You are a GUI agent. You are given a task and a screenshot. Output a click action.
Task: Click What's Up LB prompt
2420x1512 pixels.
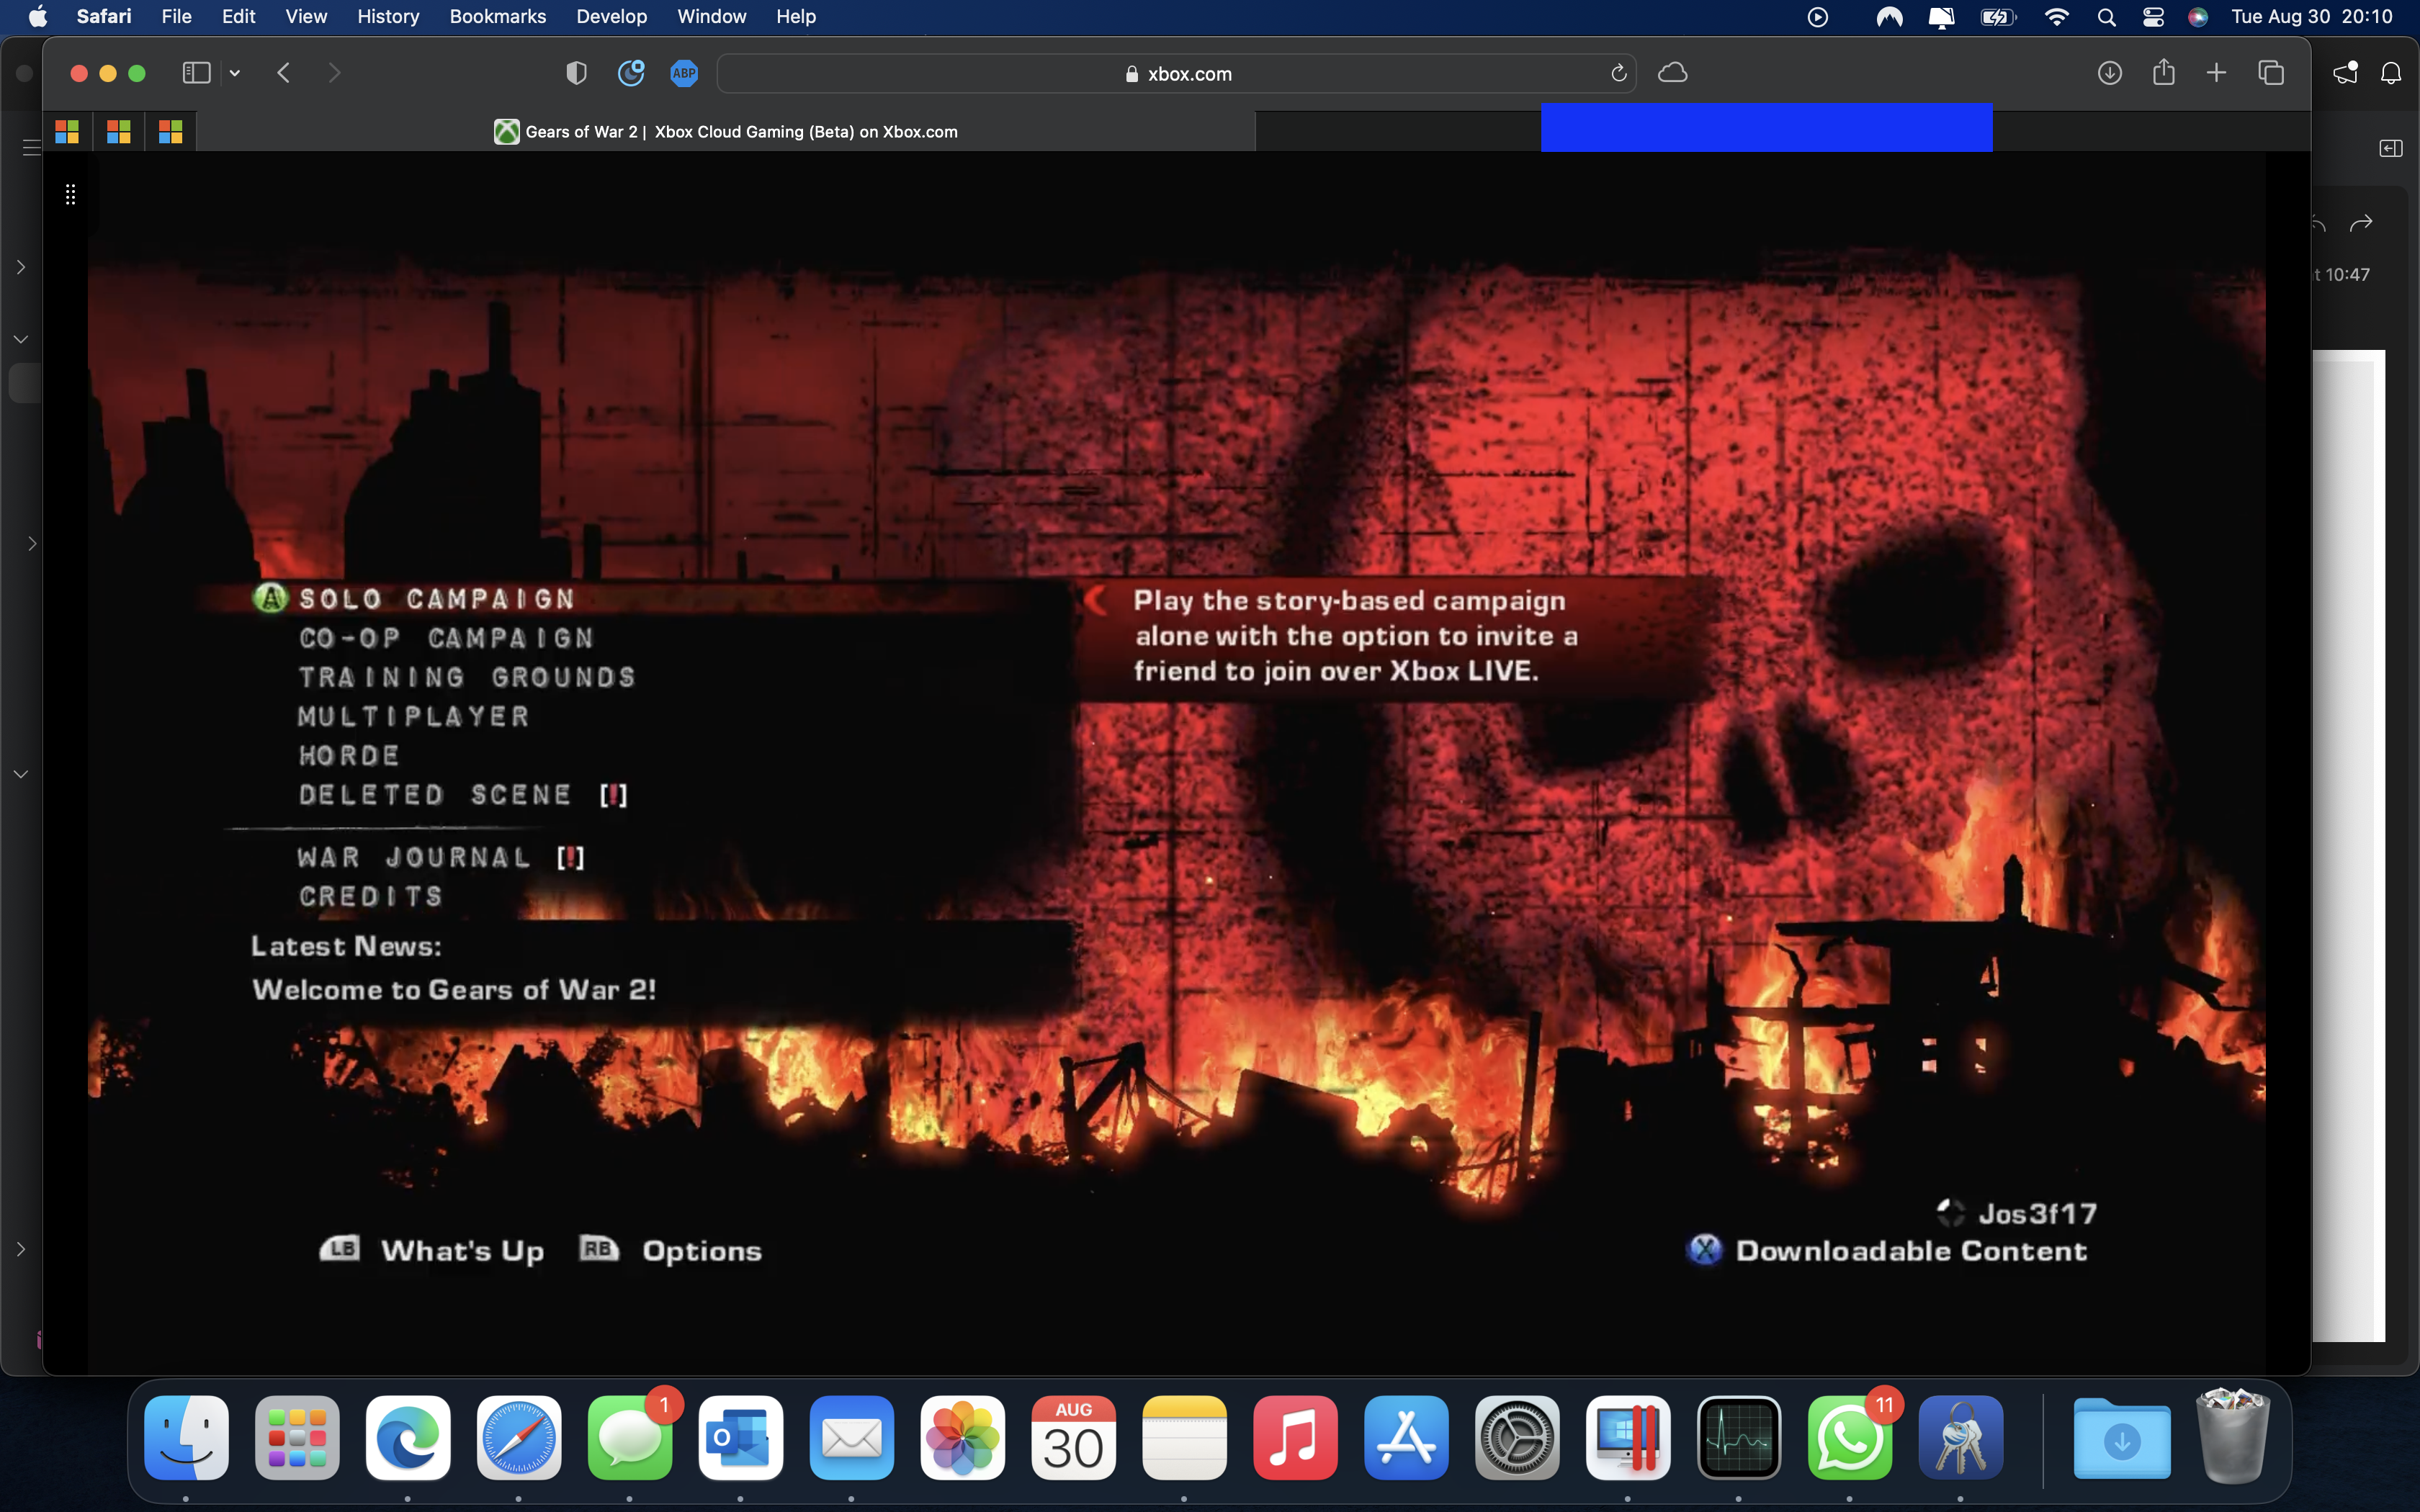tap(432, 1250)
